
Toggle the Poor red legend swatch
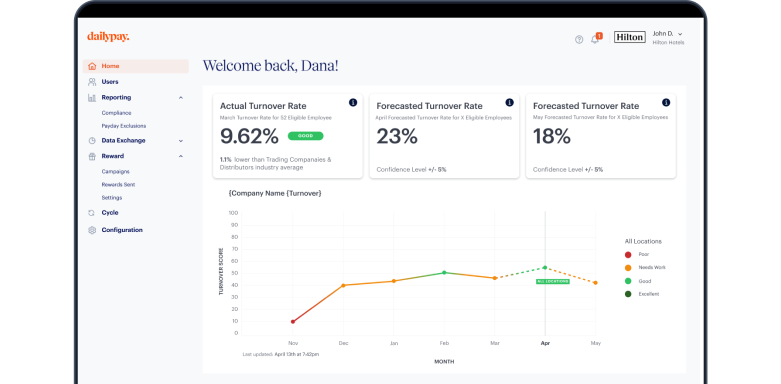[628, 255]
